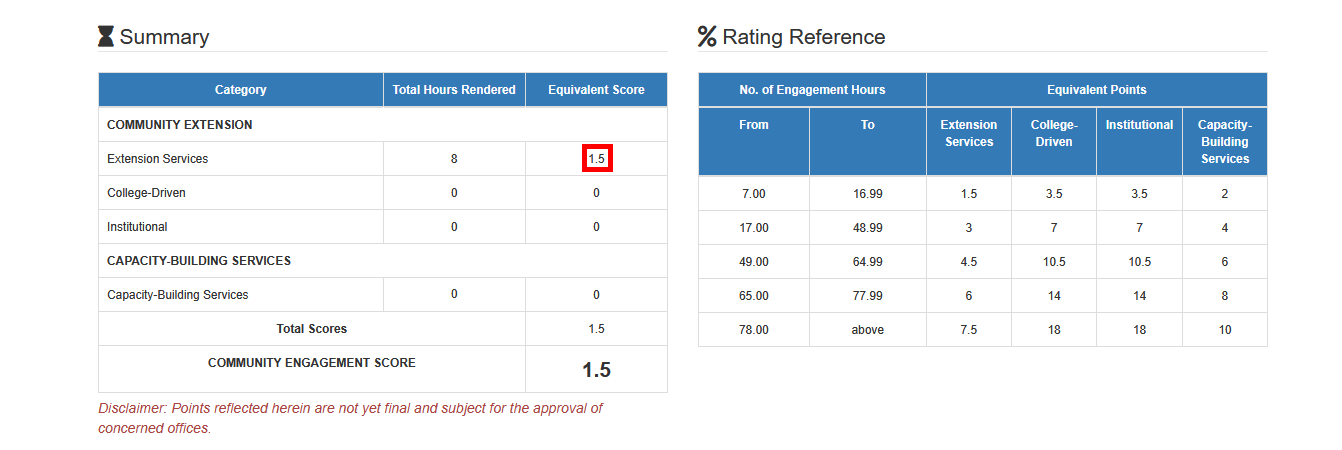Click the Extension Services row label in Summary
The height and width of the screenshot is (450, 1342).
click(158, 159)
